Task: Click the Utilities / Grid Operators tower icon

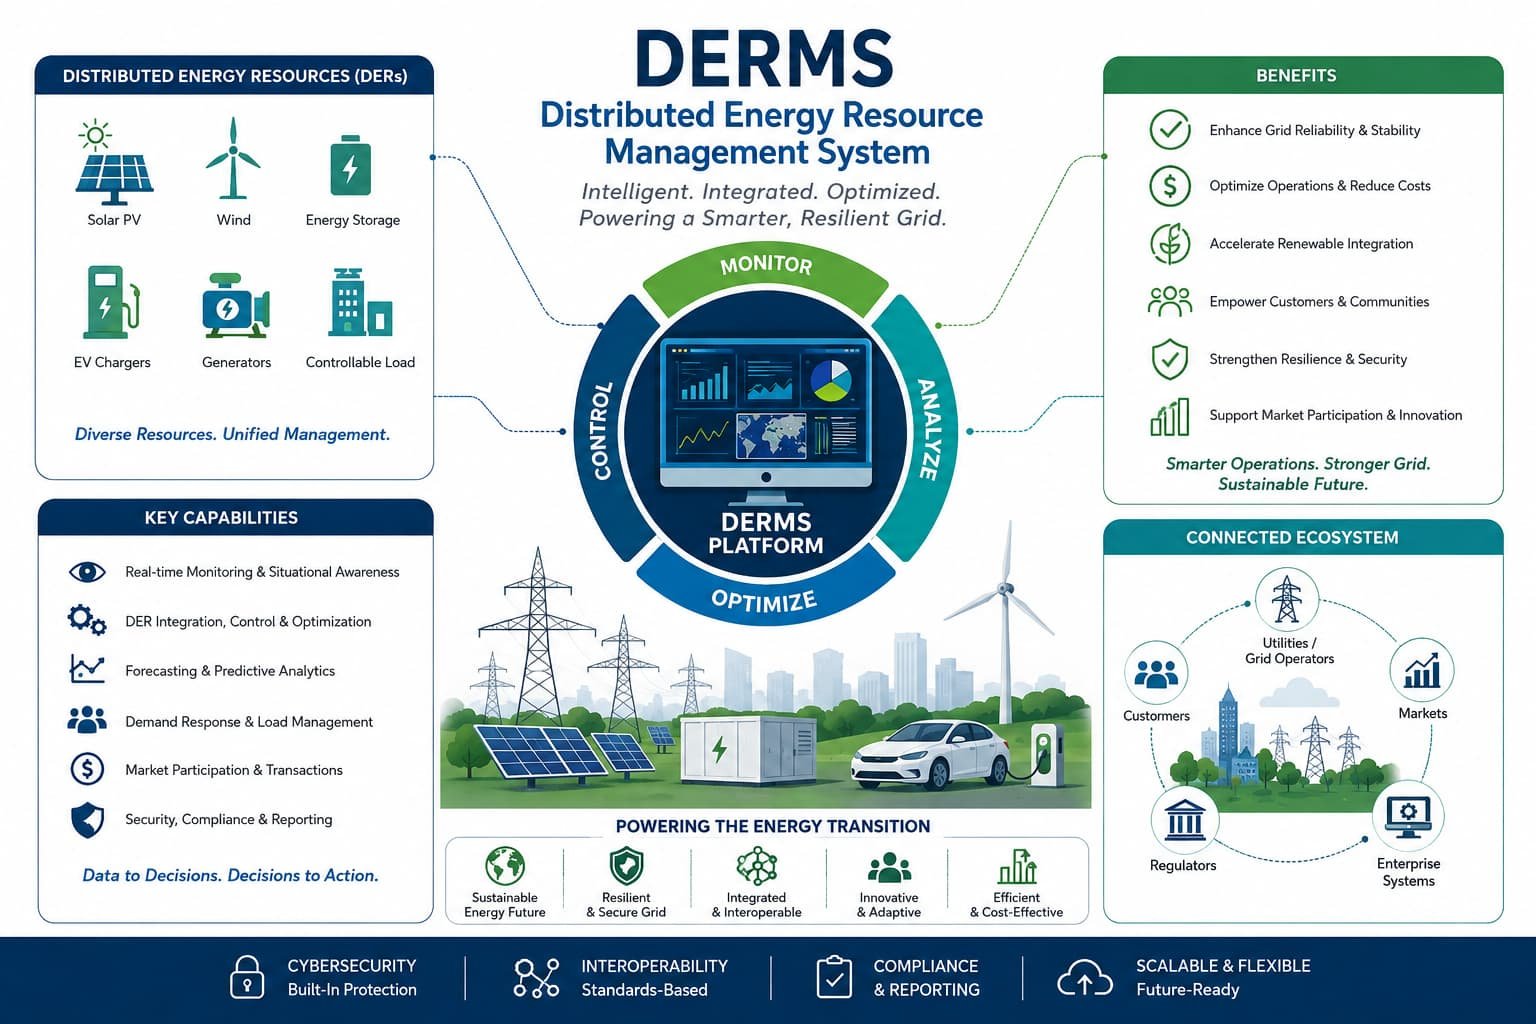Action: 1286,599
